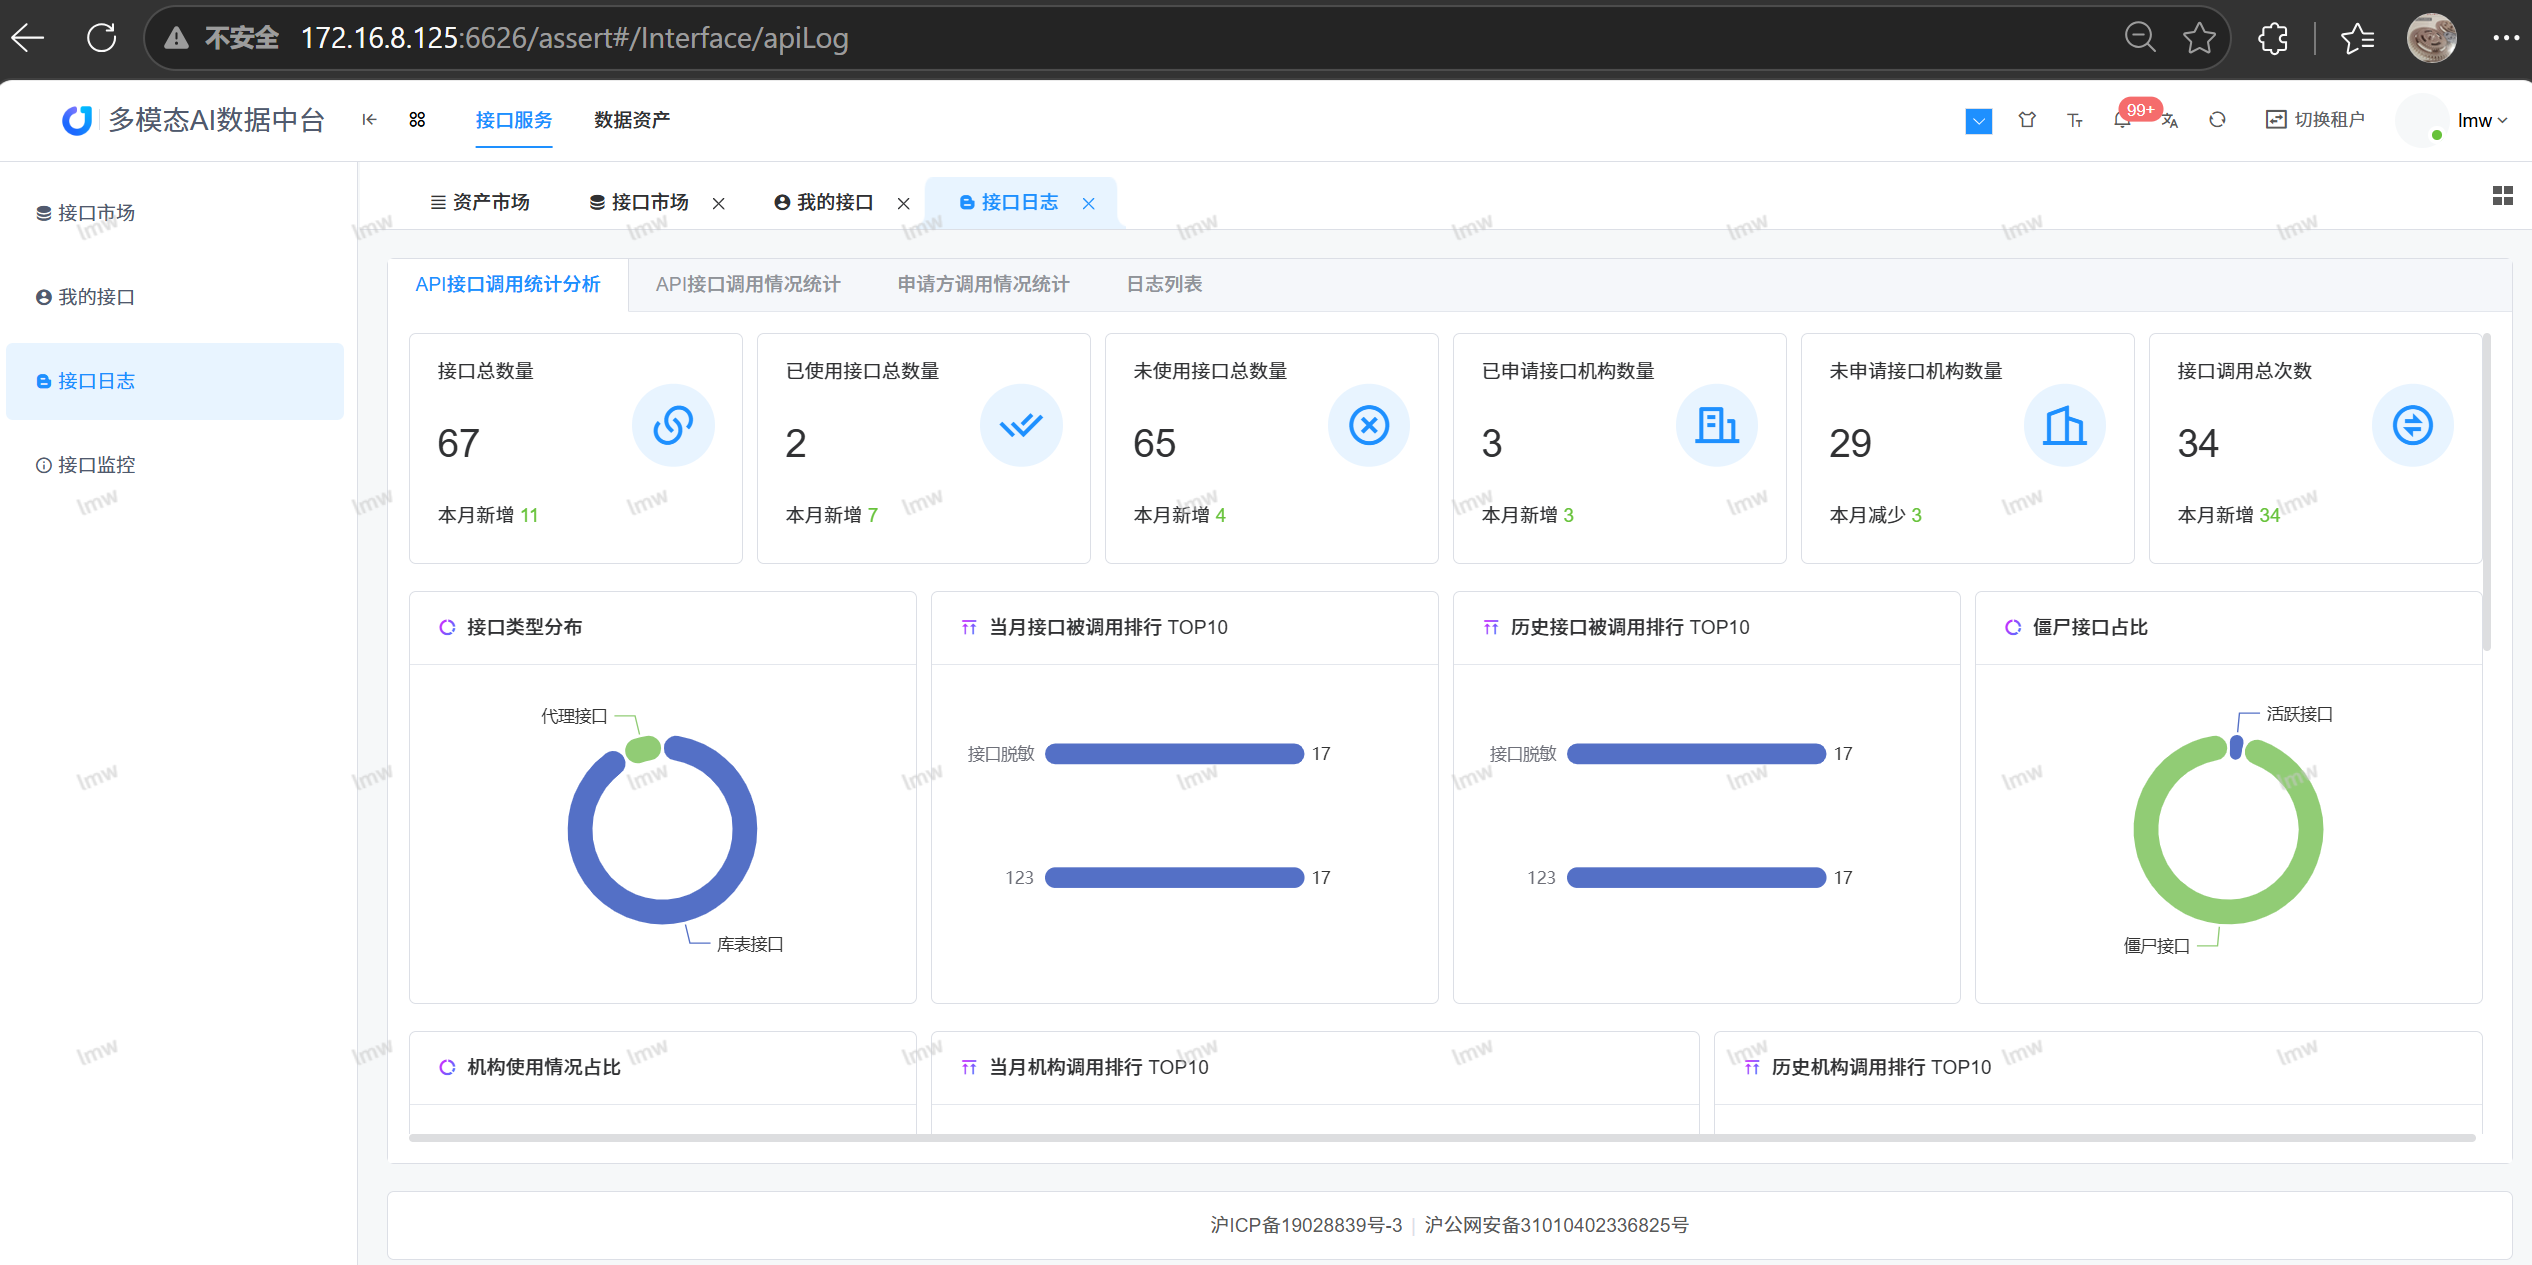The image size is (2532, 1265).
Task: Switch to 接口服务 top menu
Action: pyautogui.click(x=514, y=120)
